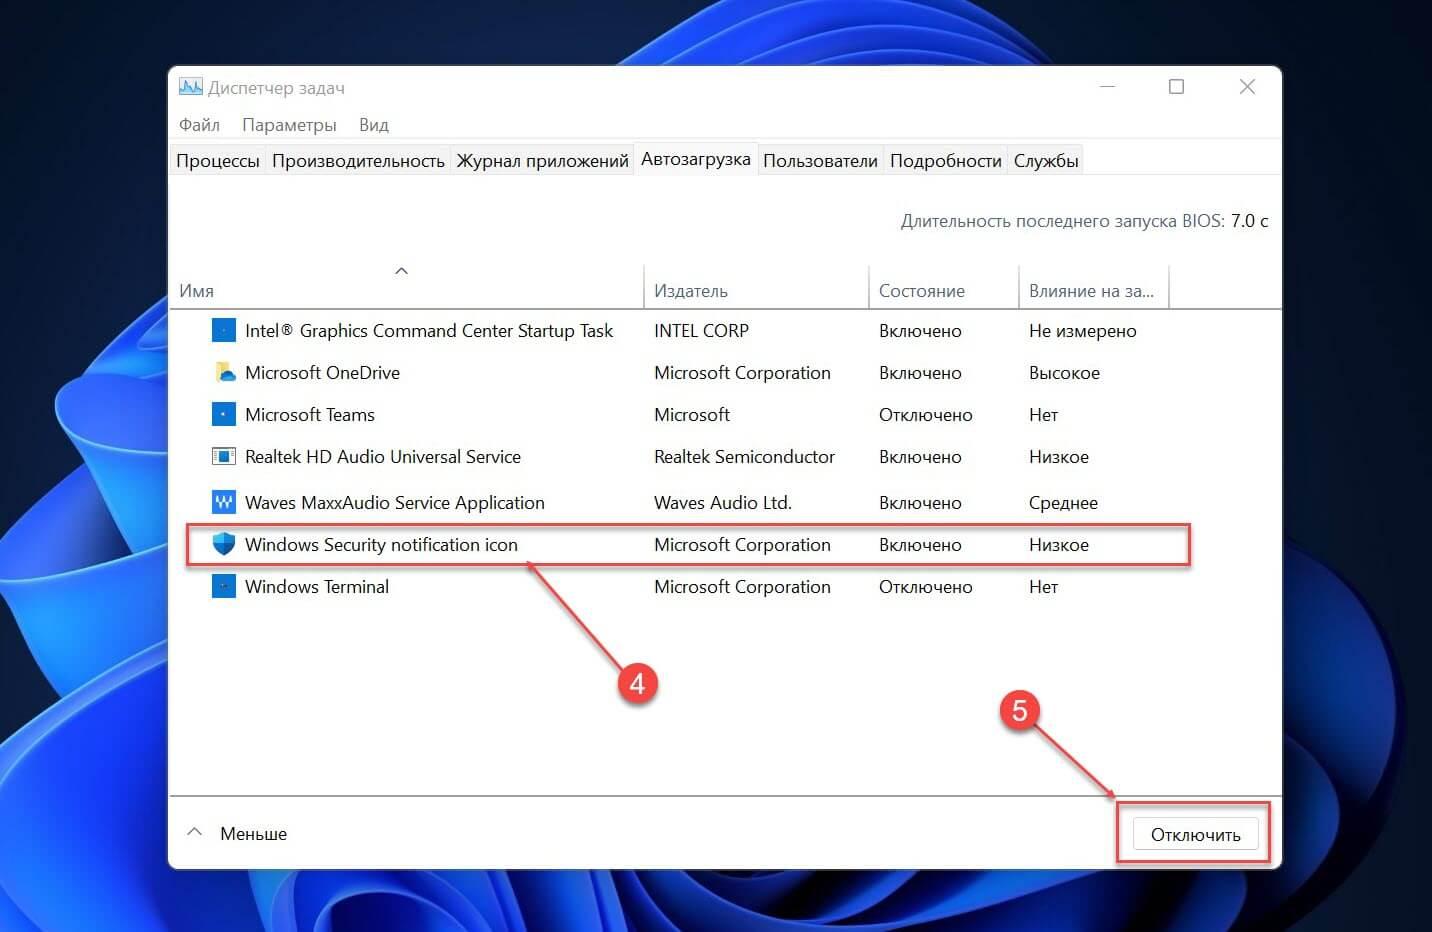Viewport: 1432px width, 932px height.
Task: Minimize the Task Manager window
Action: click(x=1107, y=87)
